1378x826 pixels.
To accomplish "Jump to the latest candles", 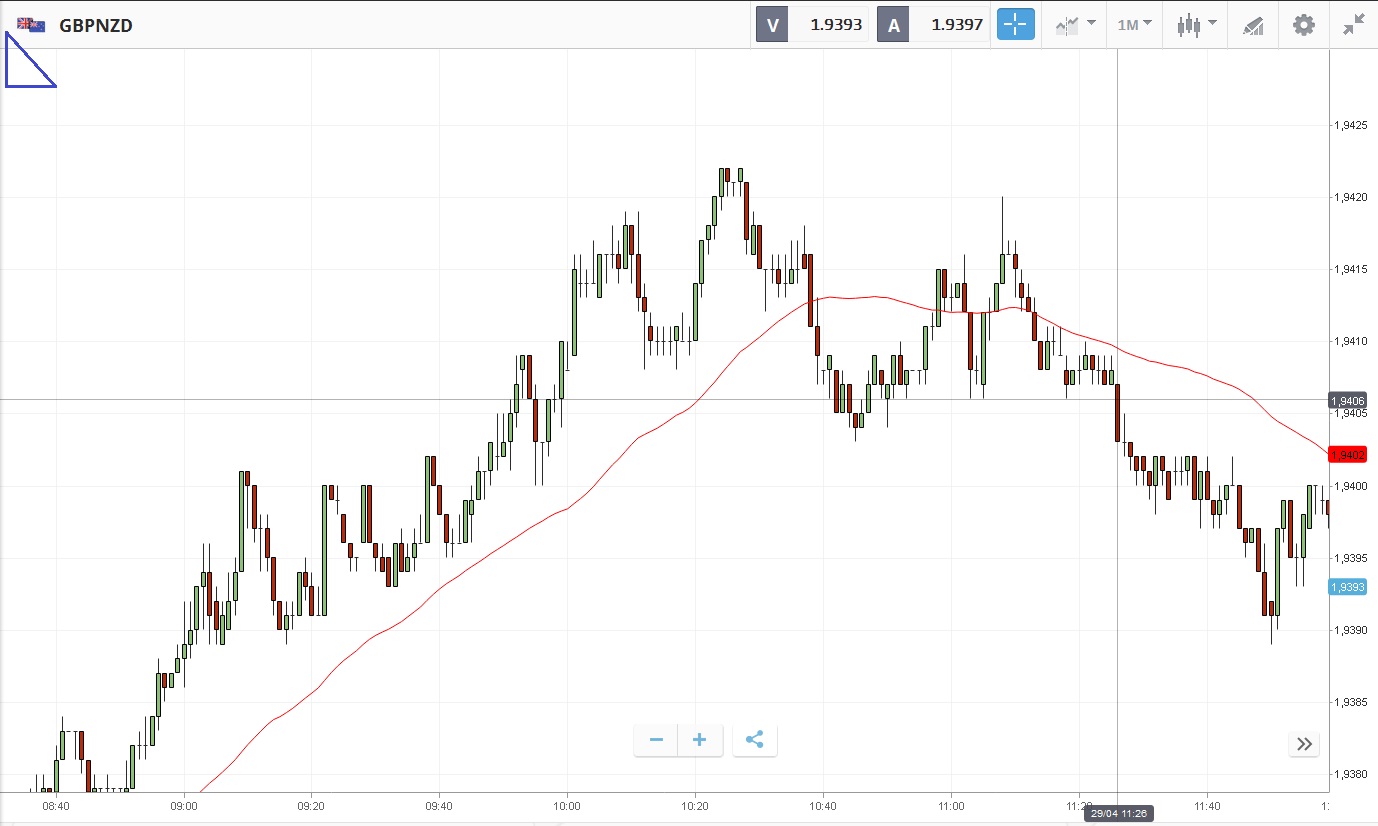I will tap(1304, 743).
